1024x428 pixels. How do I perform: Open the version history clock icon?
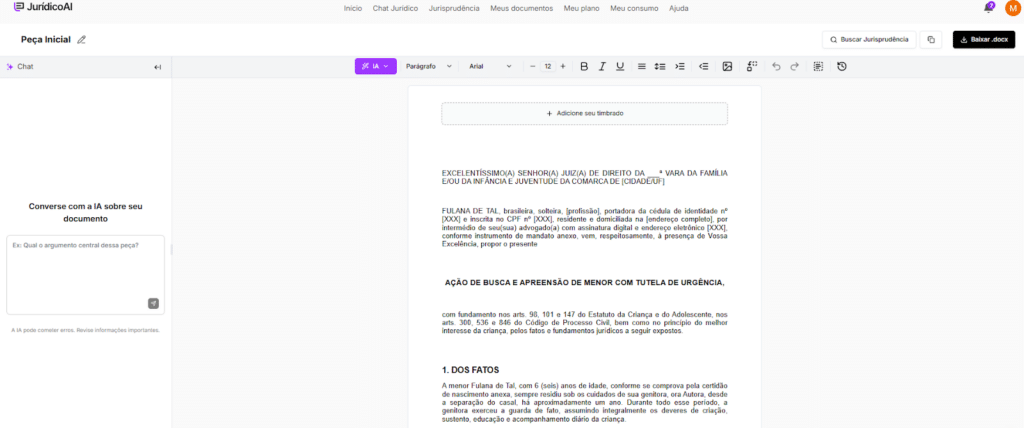point(841,66)
